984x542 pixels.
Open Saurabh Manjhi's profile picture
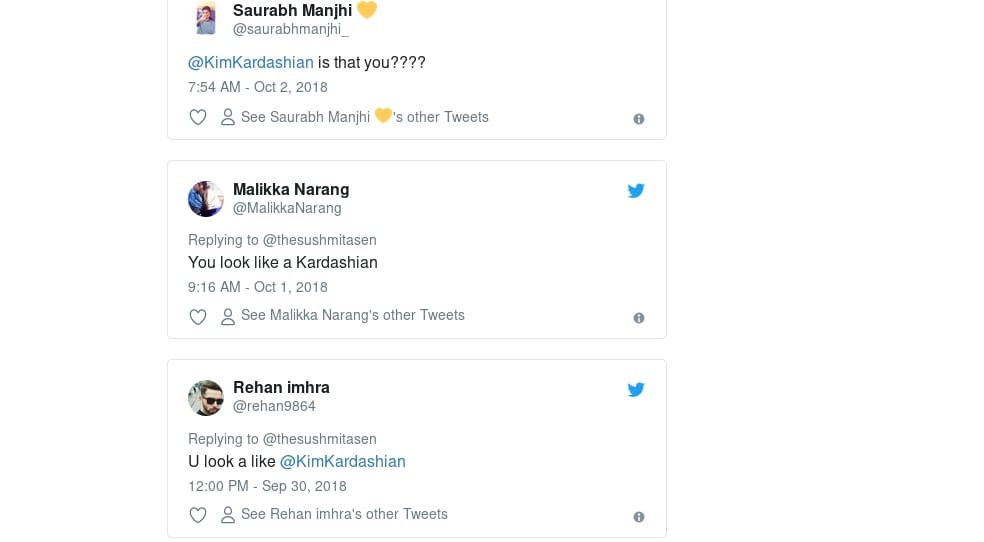205,18
